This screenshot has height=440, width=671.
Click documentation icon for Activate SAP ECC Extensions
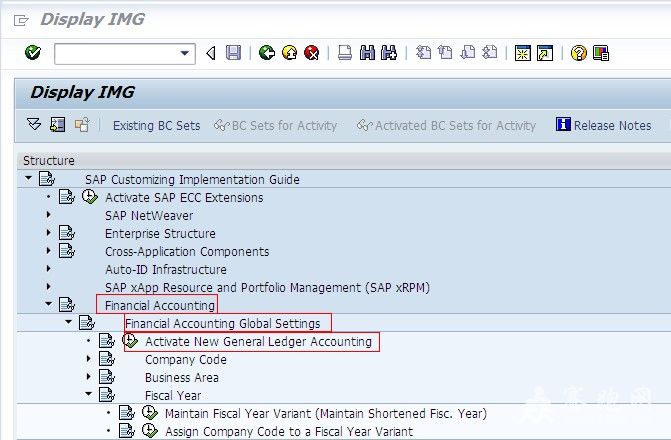(67, 196)
